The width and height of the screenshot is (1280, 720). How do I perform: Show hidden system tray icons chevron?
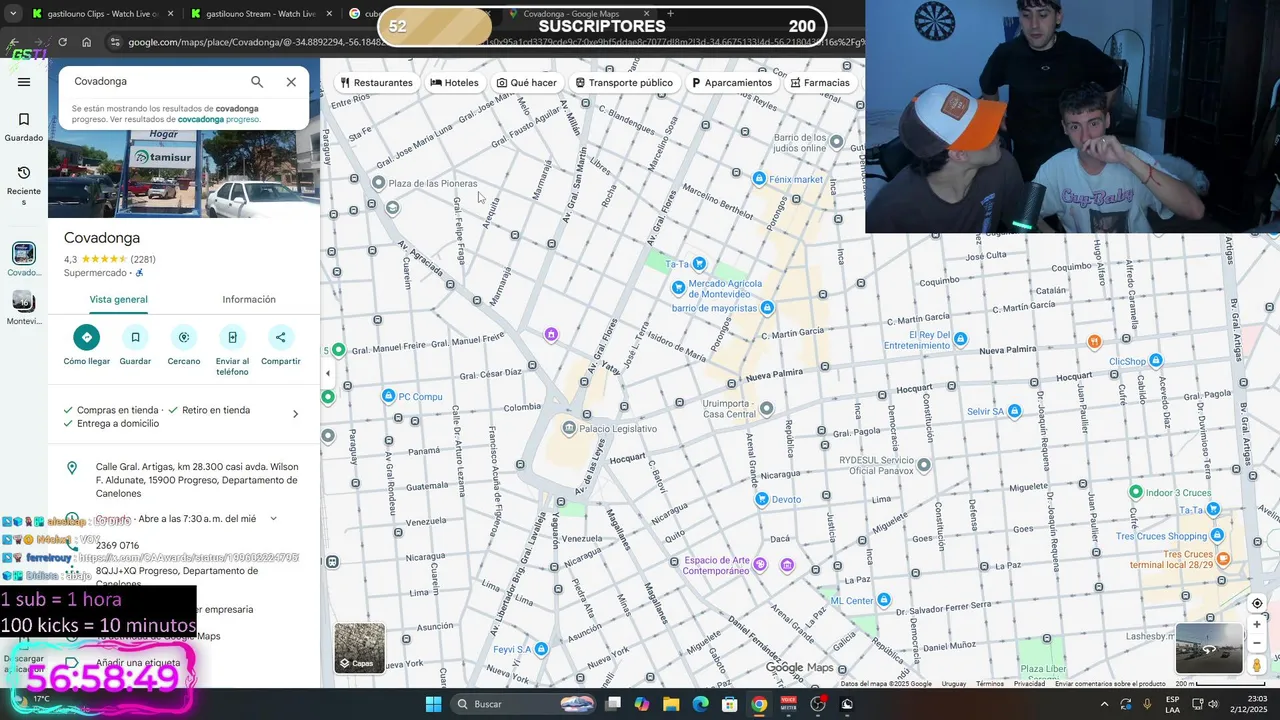[x=1104, y=704]
